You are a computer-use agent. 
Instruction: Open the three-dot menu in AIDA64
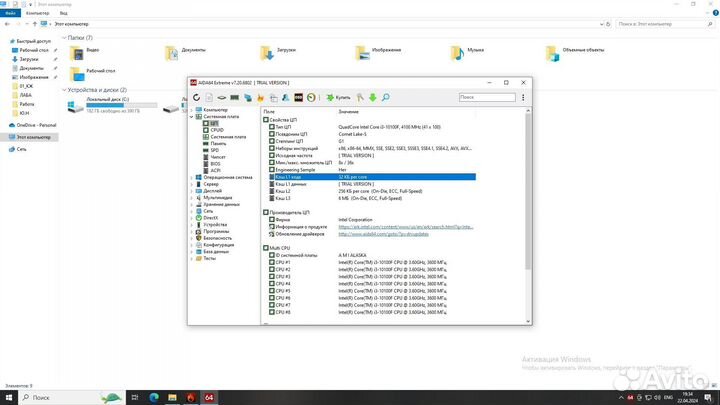(523, 97)
